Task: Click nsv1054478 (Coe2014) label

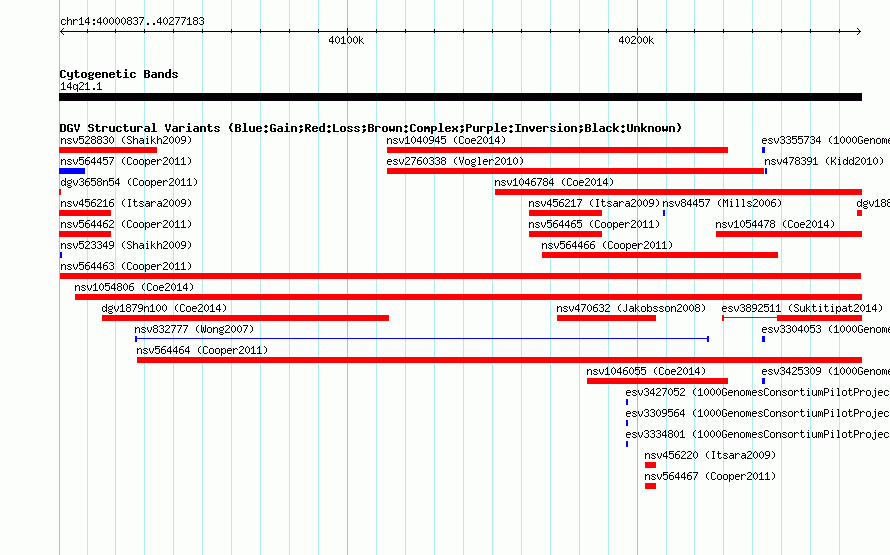Action: (775, 224)
